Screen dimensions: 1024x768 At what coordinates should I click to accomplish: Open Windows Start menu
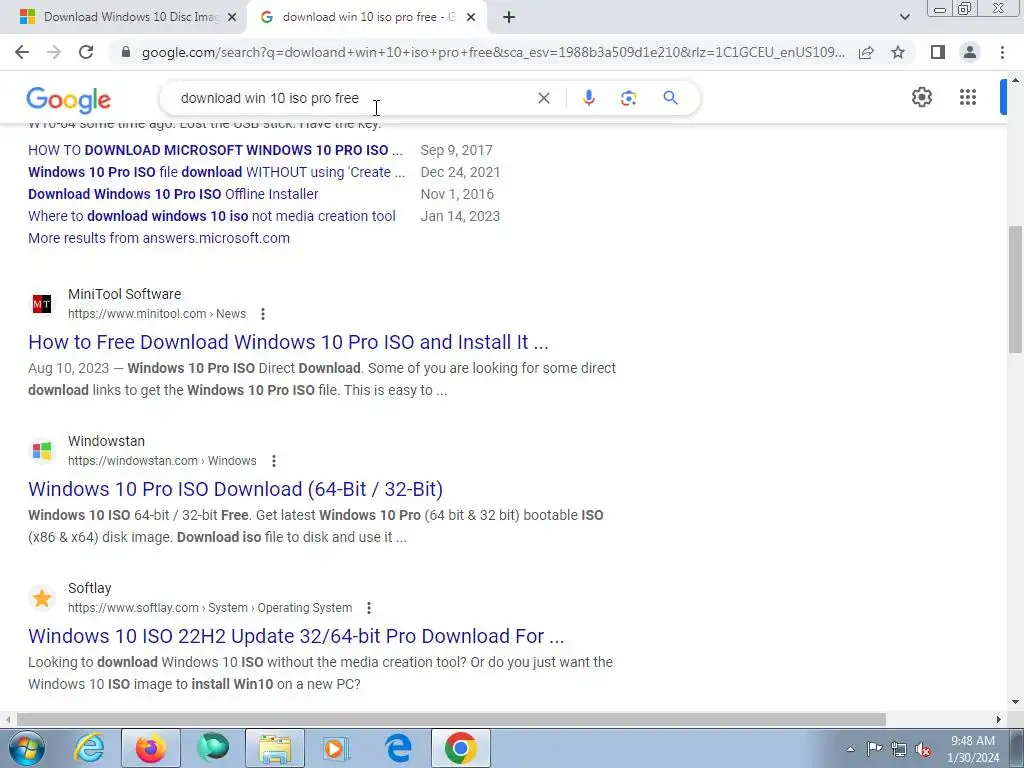(x=25, y=748)
